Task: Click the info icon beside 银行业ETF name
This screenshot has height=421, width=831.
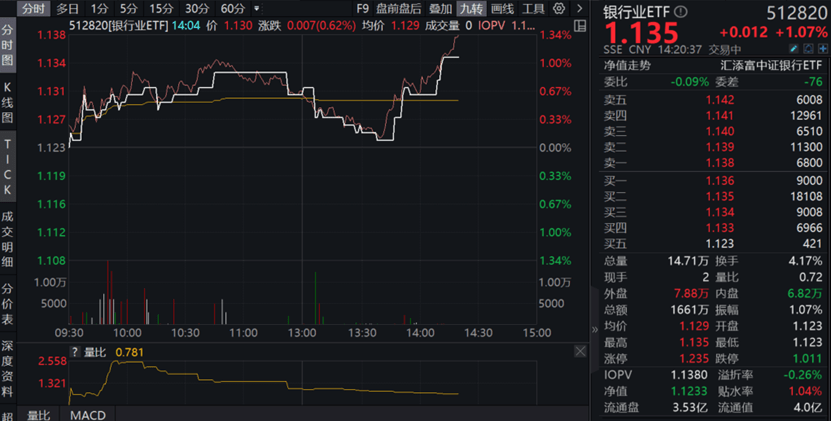Action: 678,12
